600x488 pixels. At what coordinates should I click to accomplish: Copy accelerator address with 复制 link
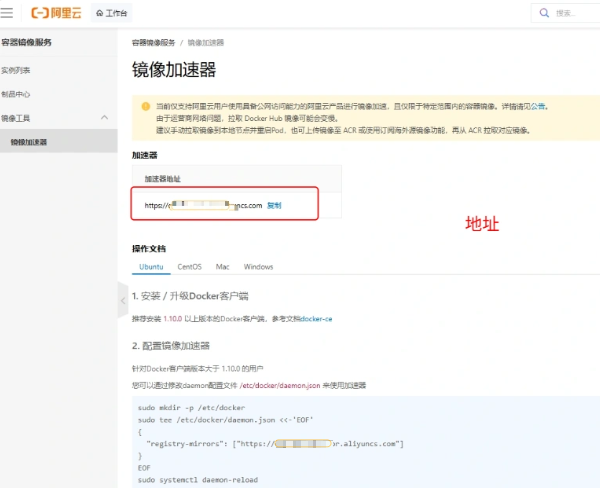tap(274, 206)
